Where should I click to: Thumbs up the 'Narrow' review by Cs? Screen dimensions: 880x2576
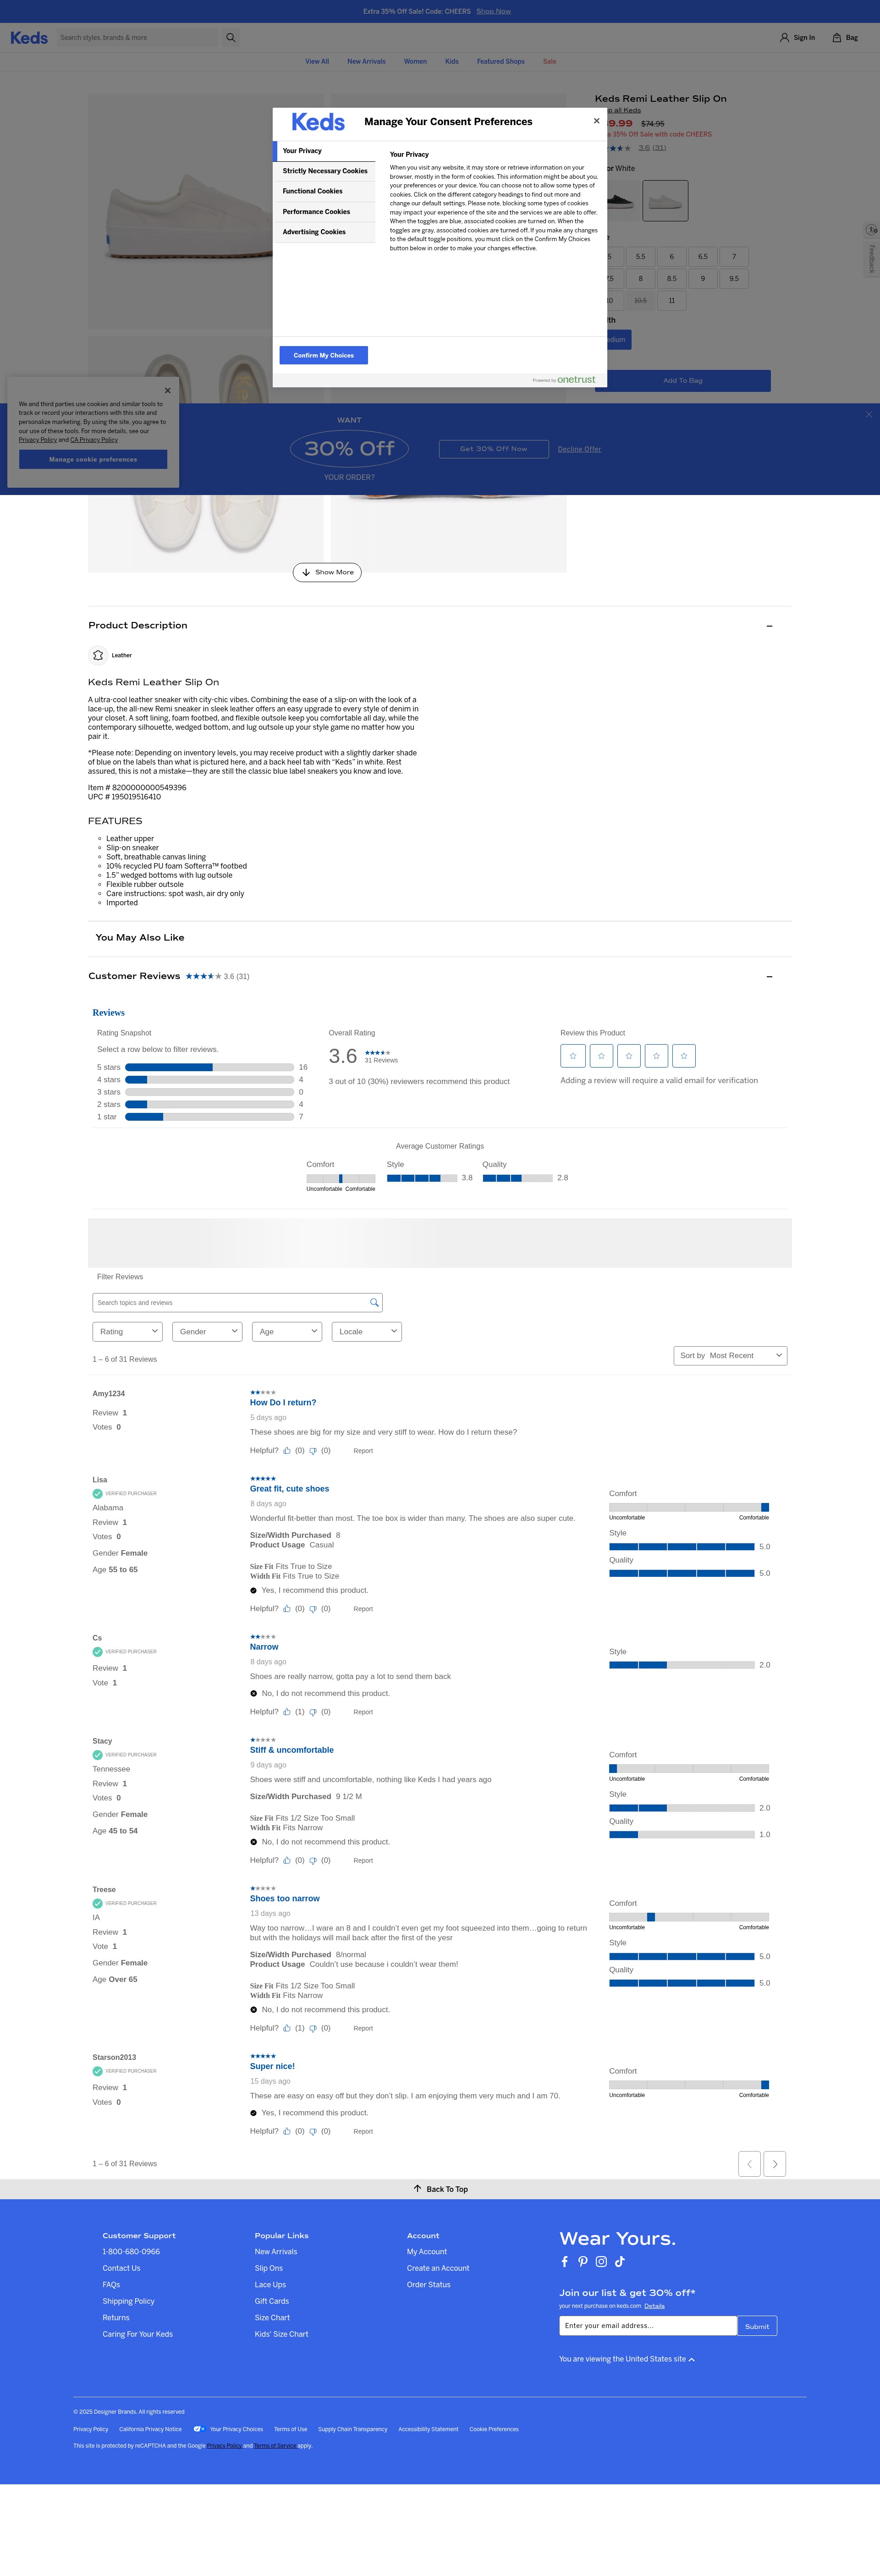pyautogui.click(x=287, y=1712)
